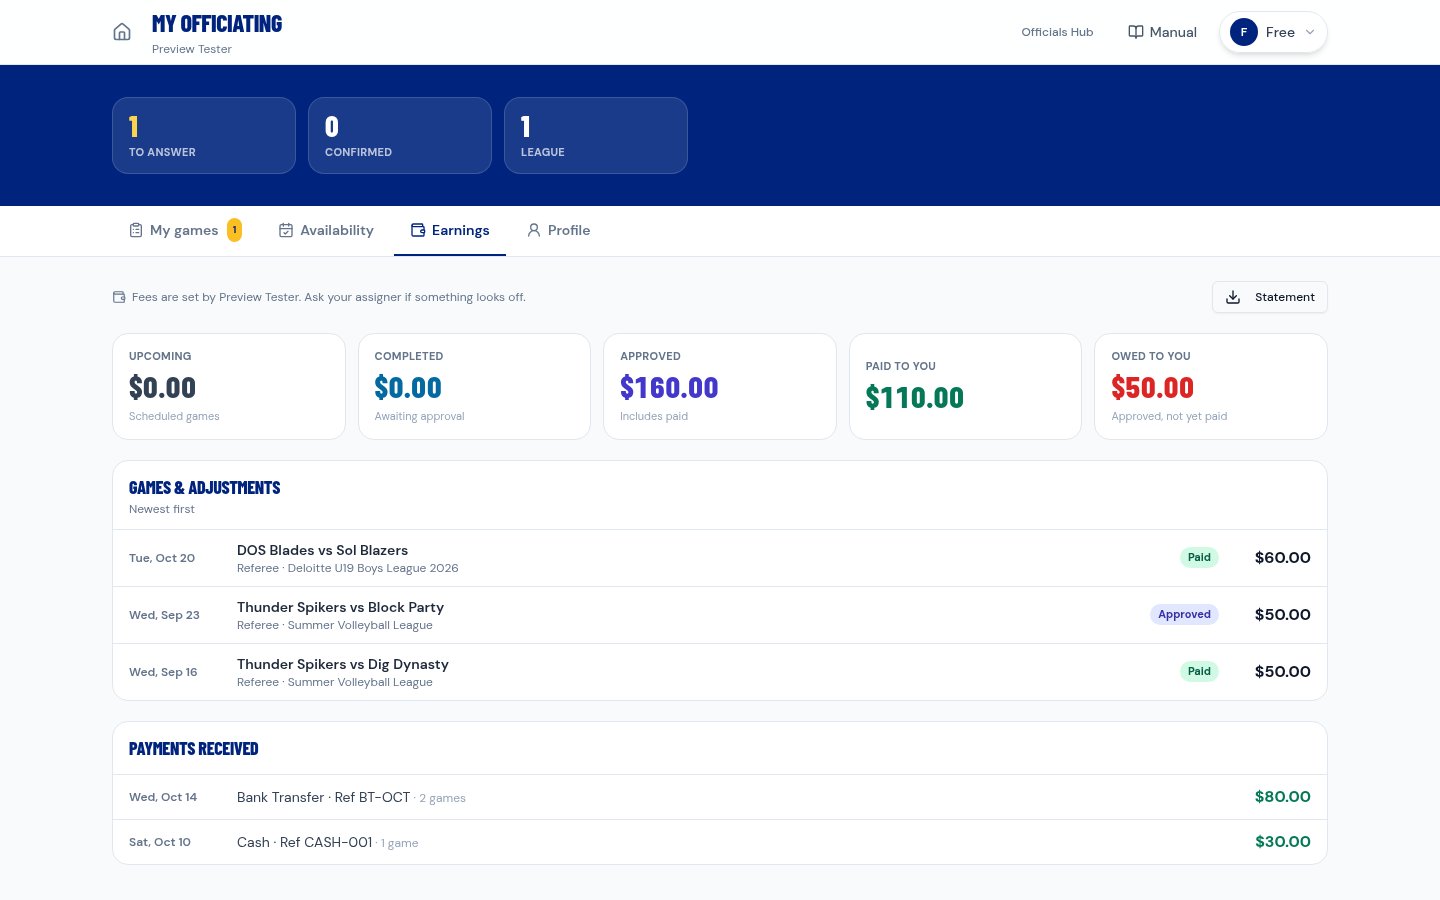Click the $60.00 game amount
1440x900 pixels.
pyautogui.click(x=1283, y=558)
